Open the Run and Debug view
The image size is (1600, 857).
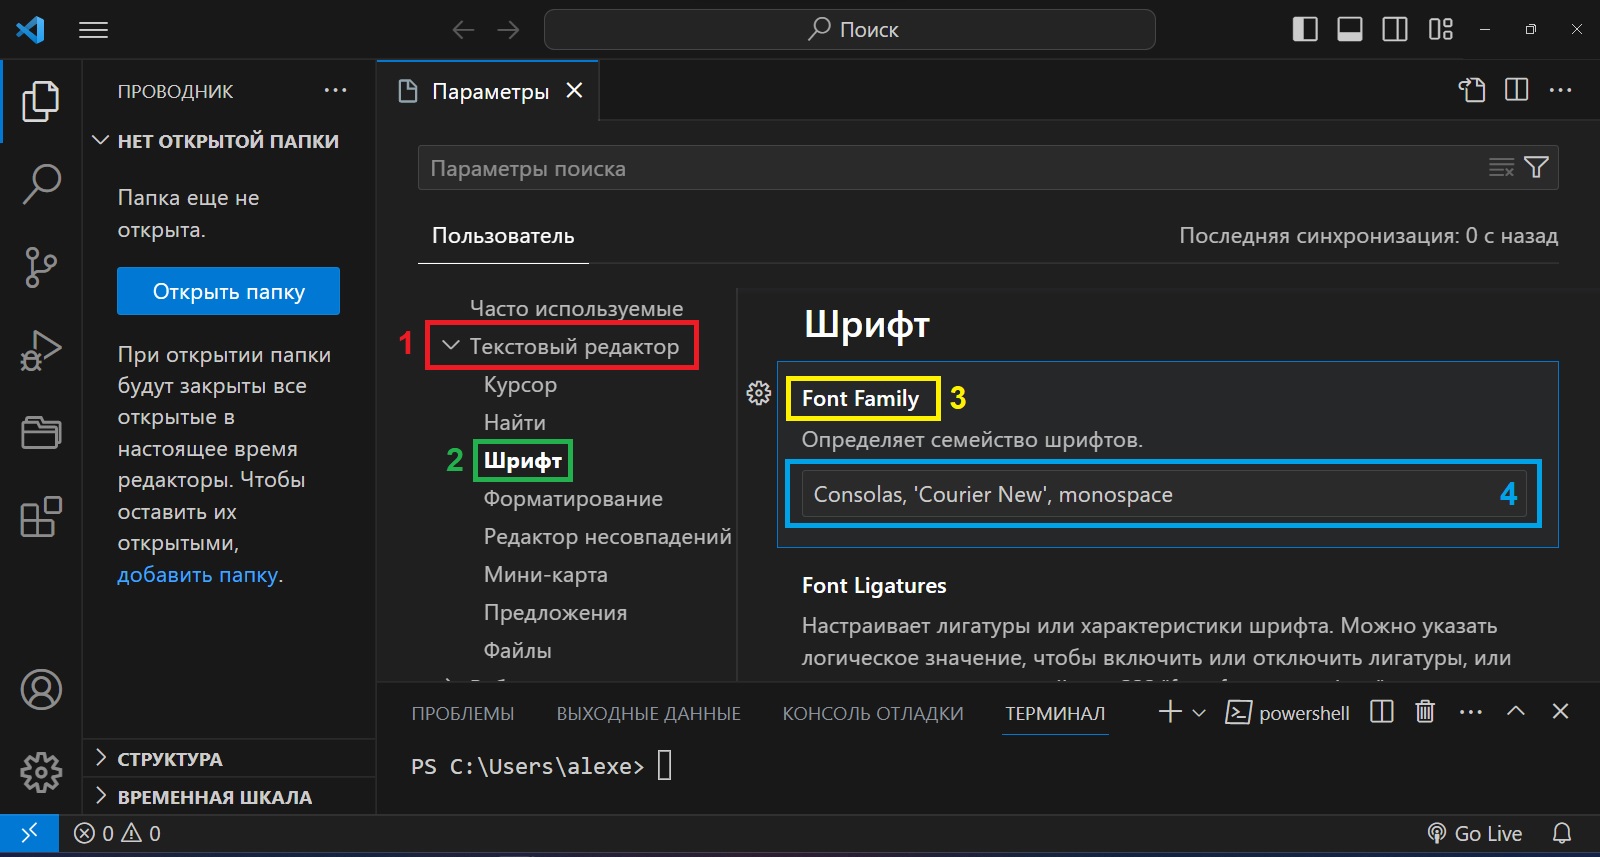(x=41, y=351)
